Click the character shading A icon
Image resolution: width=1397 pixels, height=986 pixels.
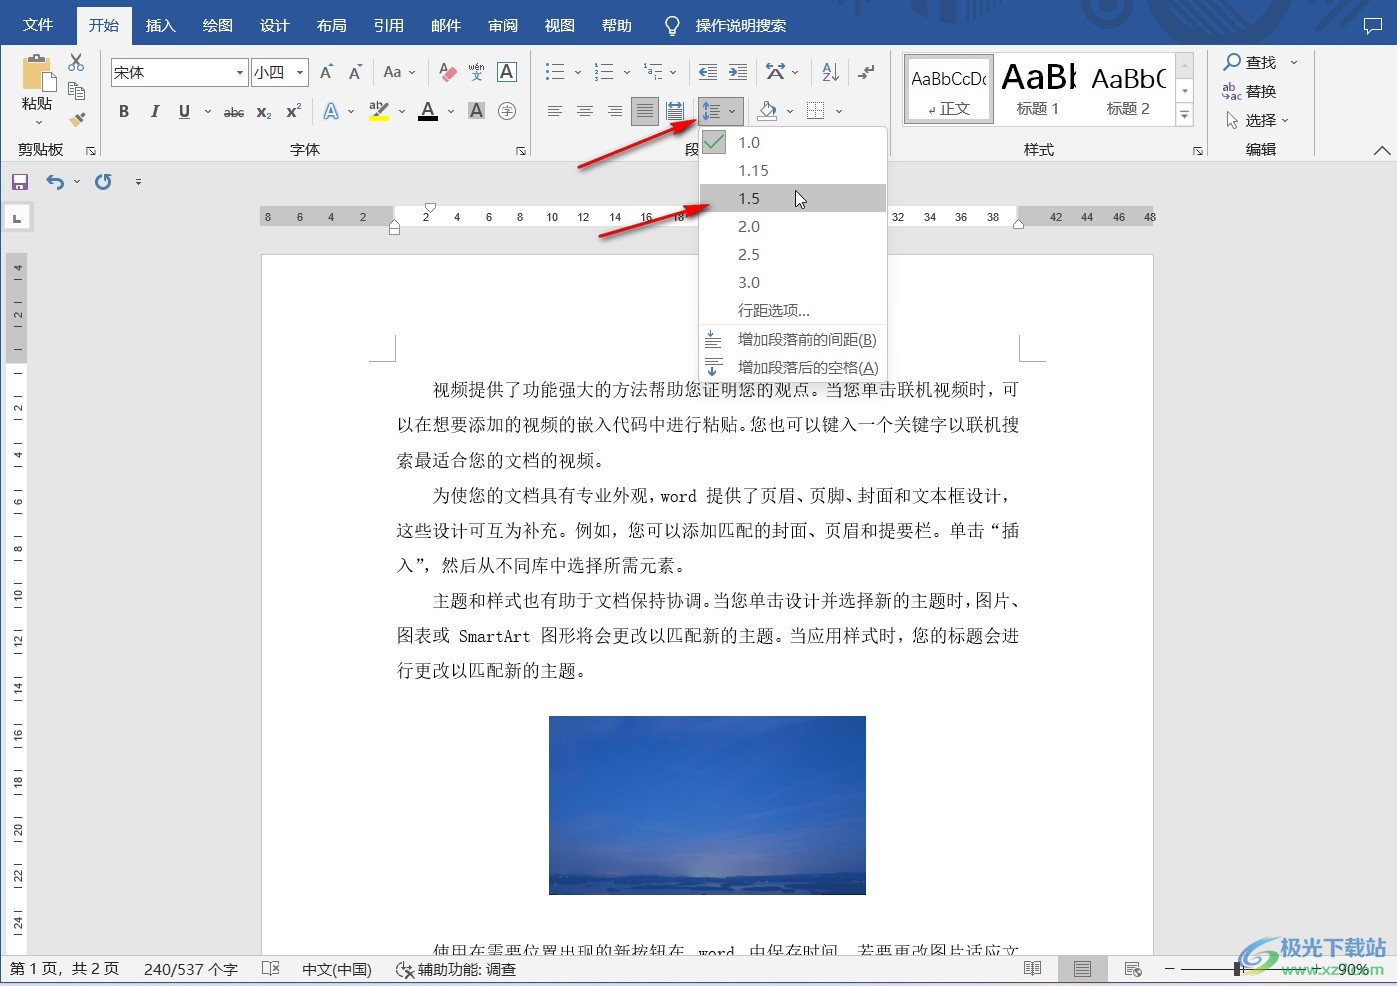click(477, 111)
